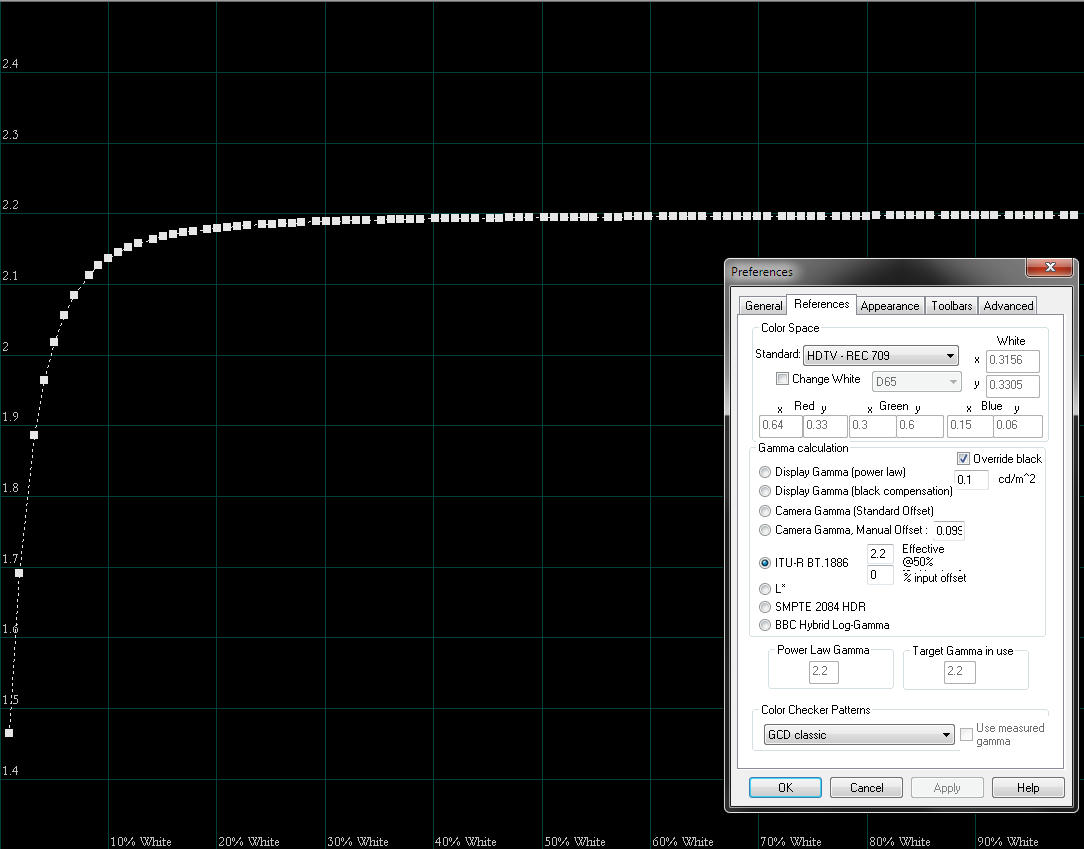Select Display Gamma (power law) option
The image size is (1084, 849).
pos(766,472)
